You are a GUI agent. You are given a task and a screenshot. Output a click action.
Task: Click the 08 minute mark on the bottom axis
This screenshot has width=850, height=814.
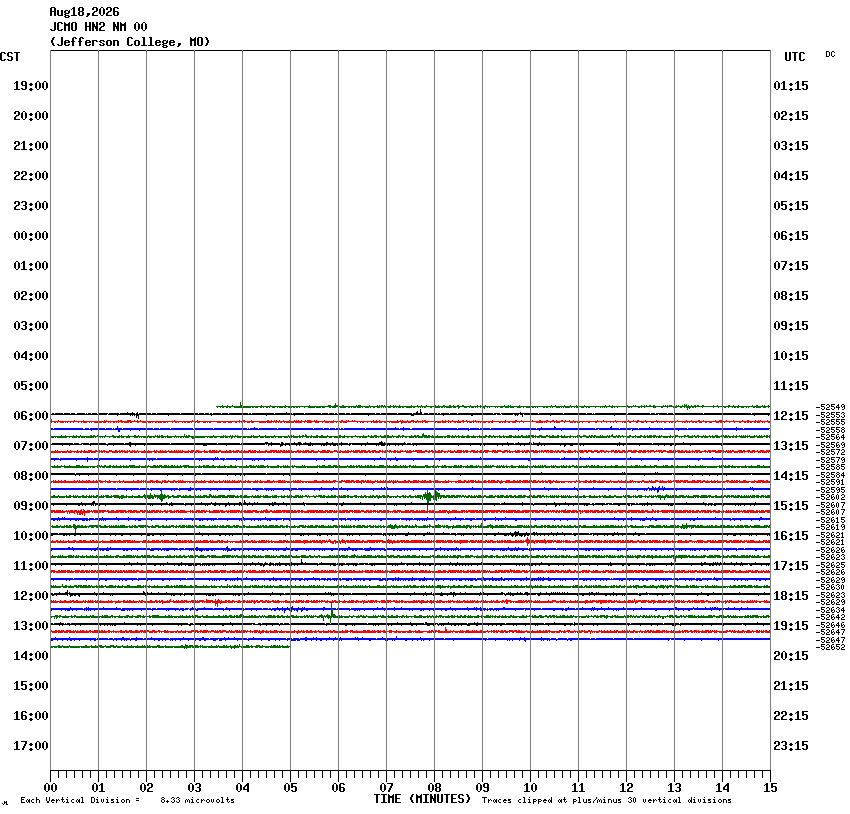coord(434,787)
